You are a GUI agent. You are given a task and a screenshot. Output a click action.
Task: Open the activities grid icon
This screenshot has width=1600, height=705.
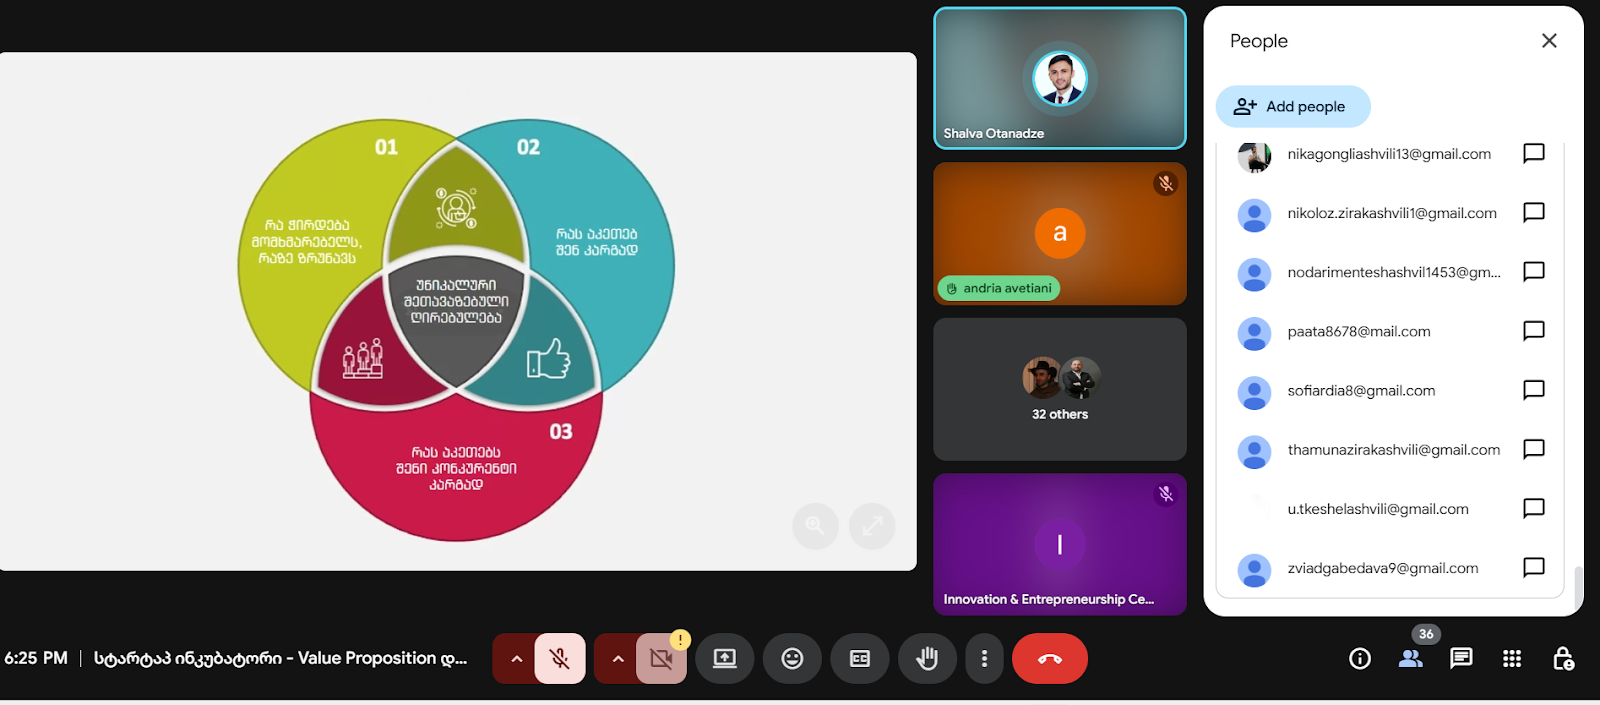1512,659
